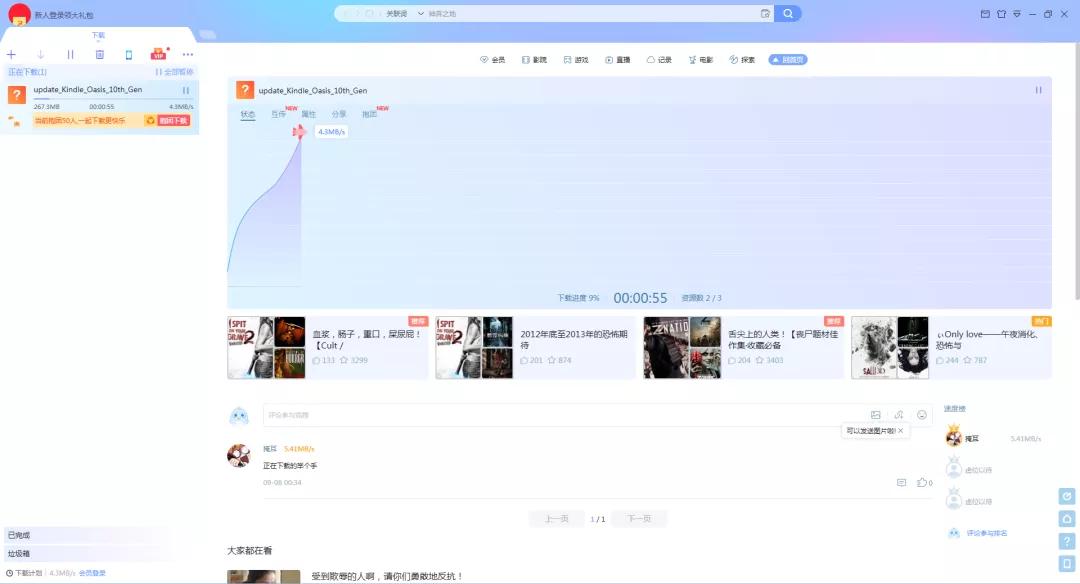Pause selected tasks from the left toolbar

(x=70, y=54)
